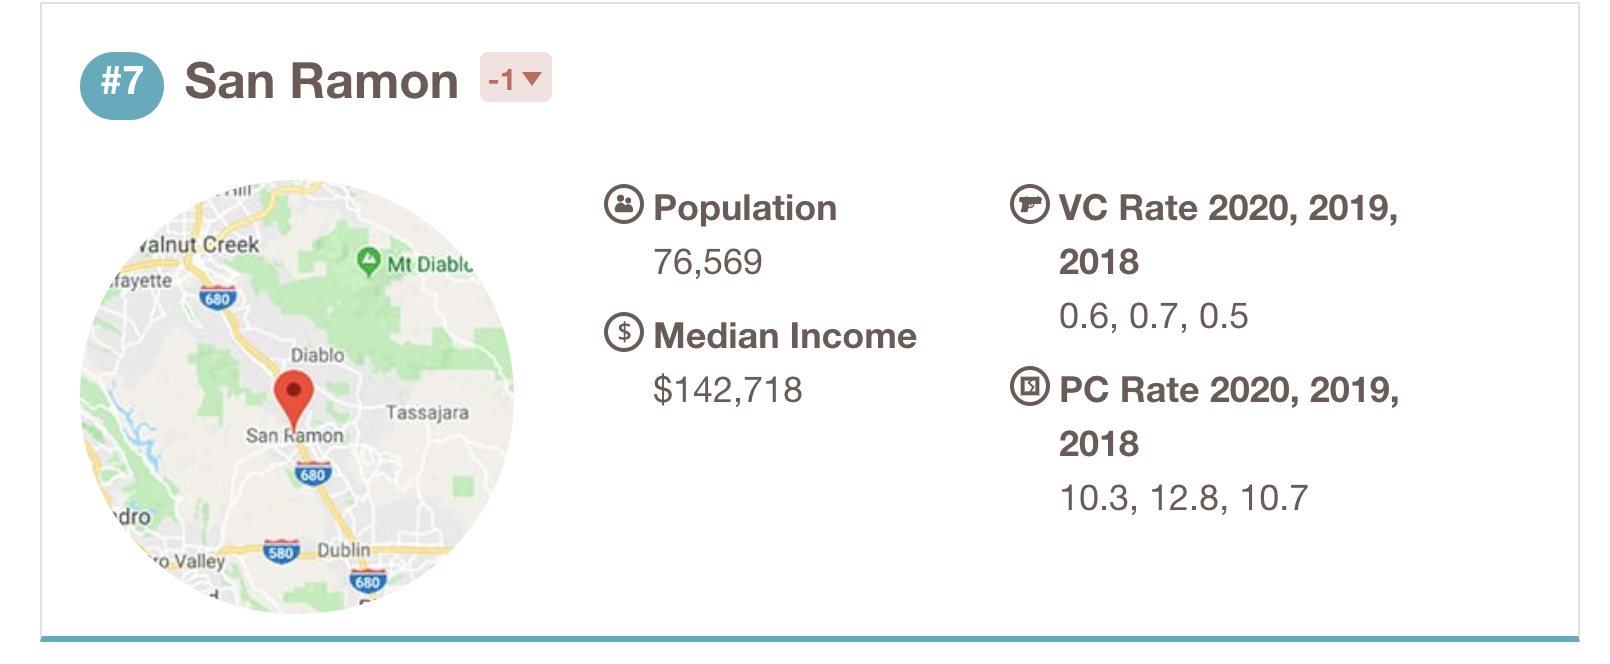
Task: Click the PC Rate property crime icon
Action: click(1030, 386)
